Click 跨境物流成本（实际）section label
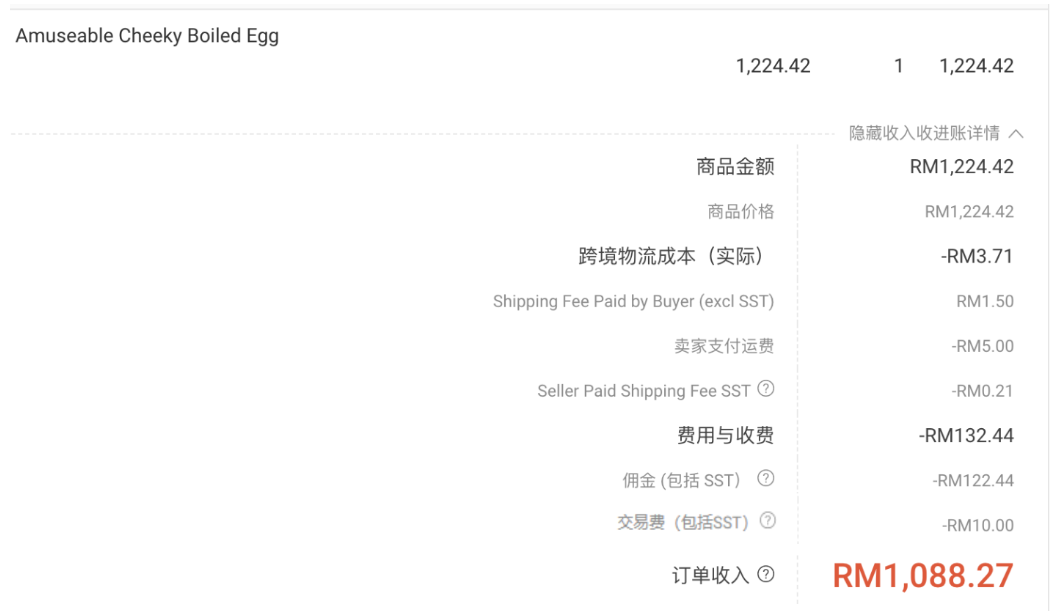 point(671,256)
